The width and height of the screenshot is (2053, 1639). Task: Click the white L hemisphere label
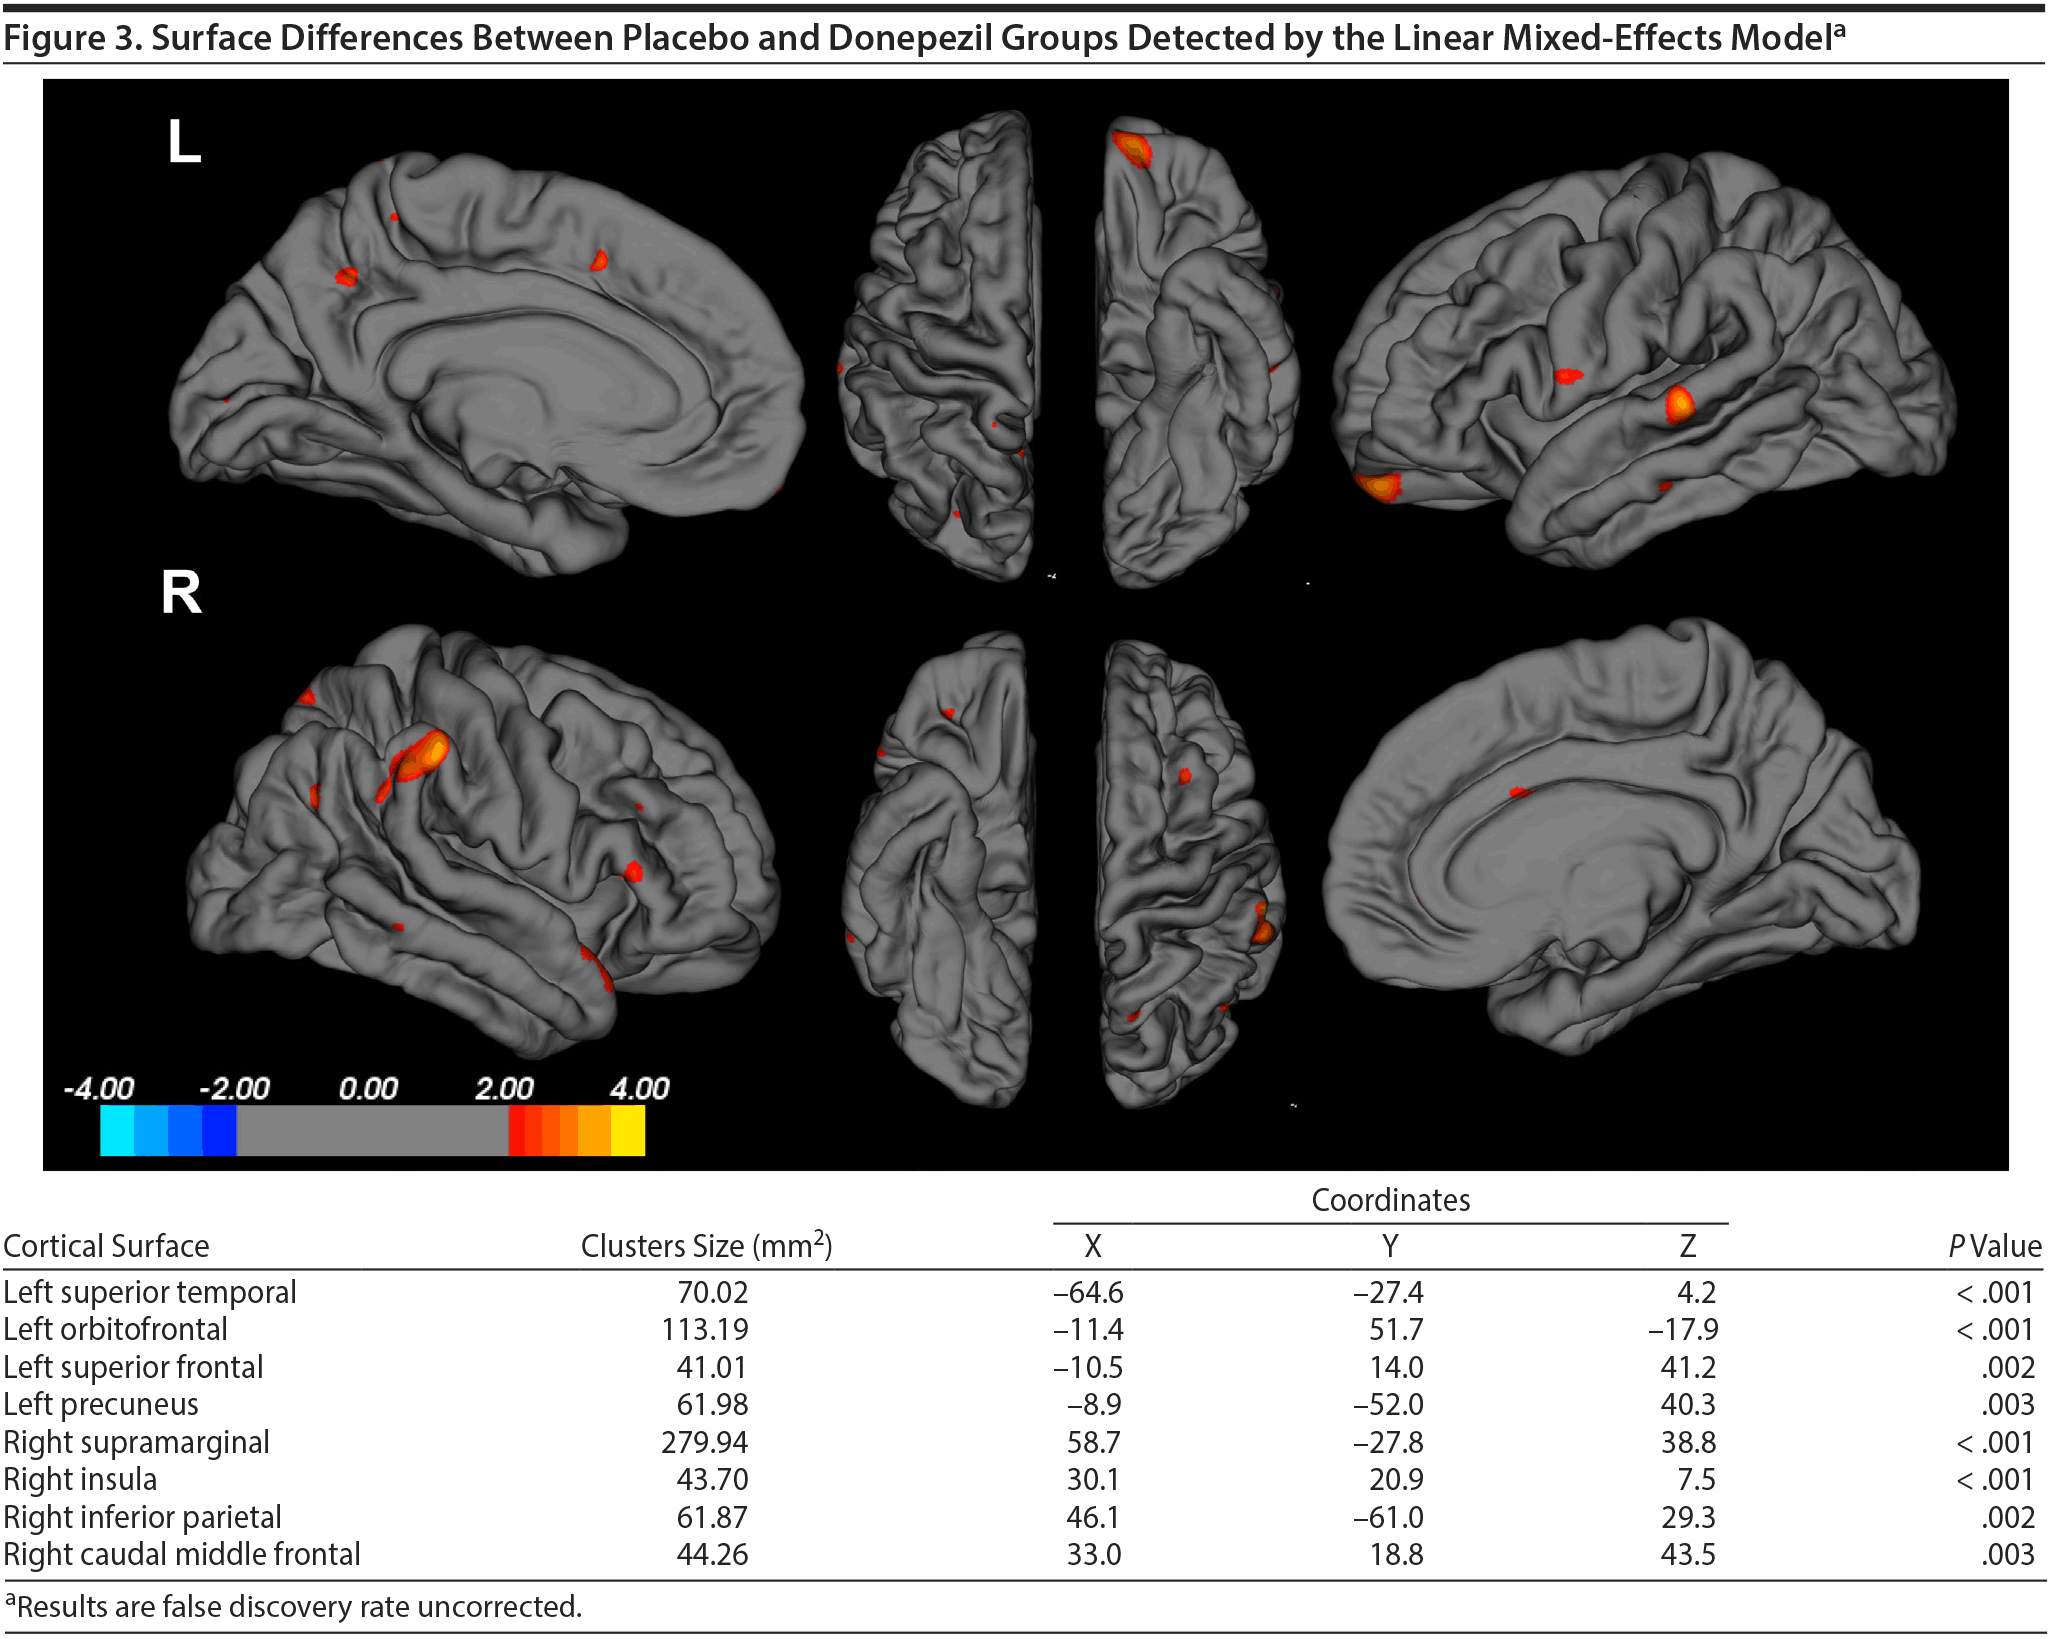pyautogui.click(x=184, y=141)
